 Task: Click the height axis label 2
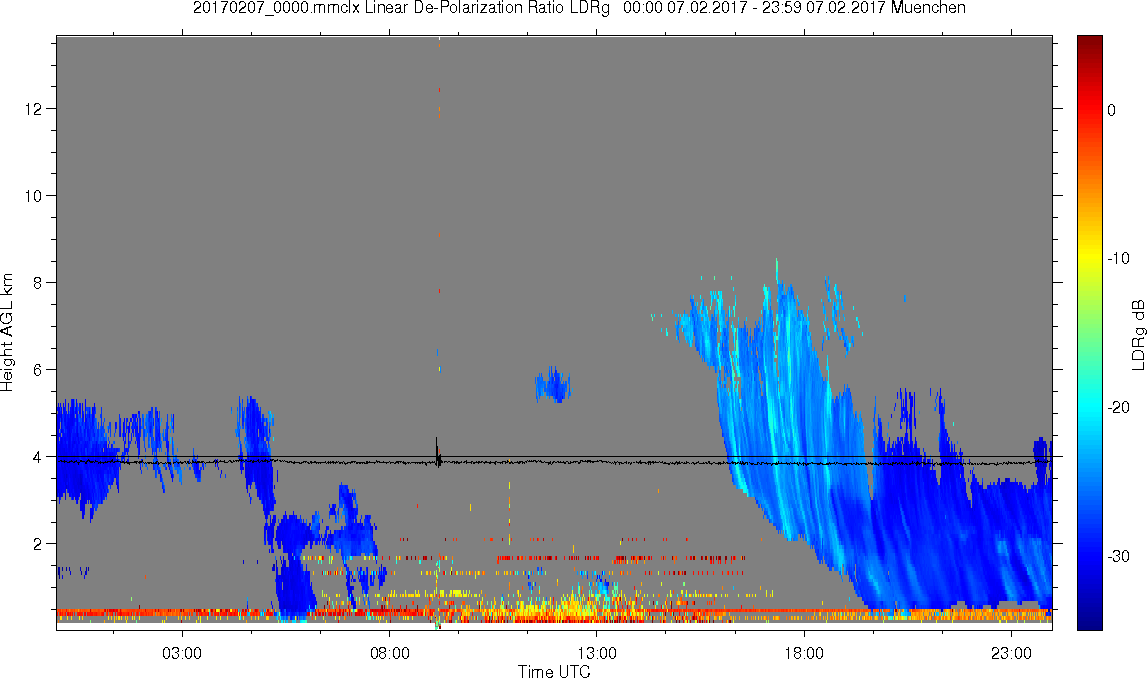[39, 544]
